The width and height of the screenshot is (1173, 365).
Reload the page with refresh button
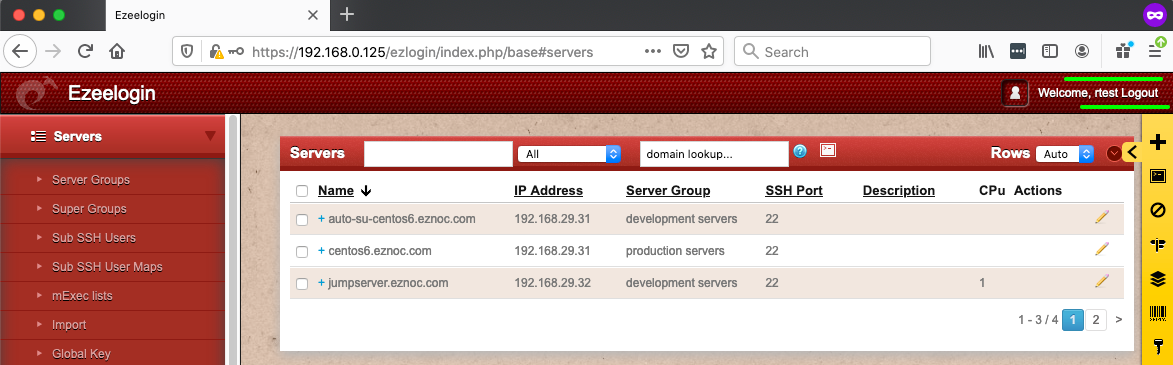pyautogui.click(x=85, y=52)
